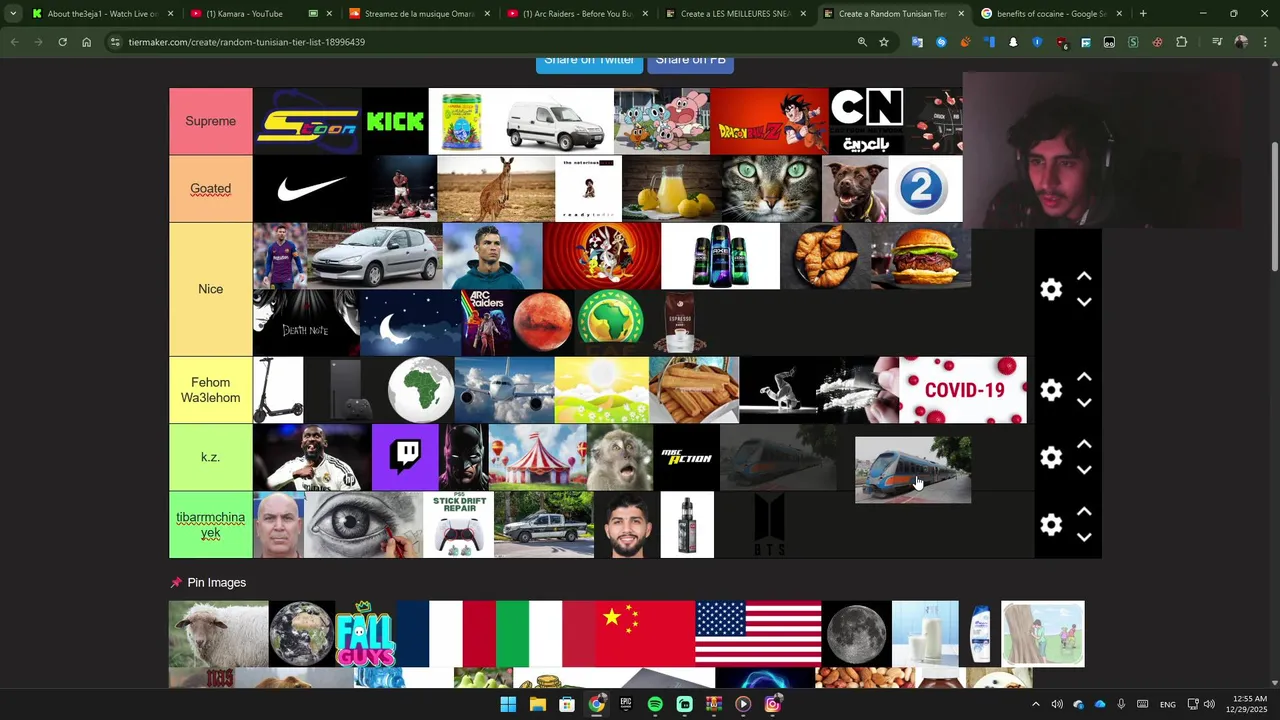
Task: Move Nice tier down with arrow
Action: [x=1084, y=302]
